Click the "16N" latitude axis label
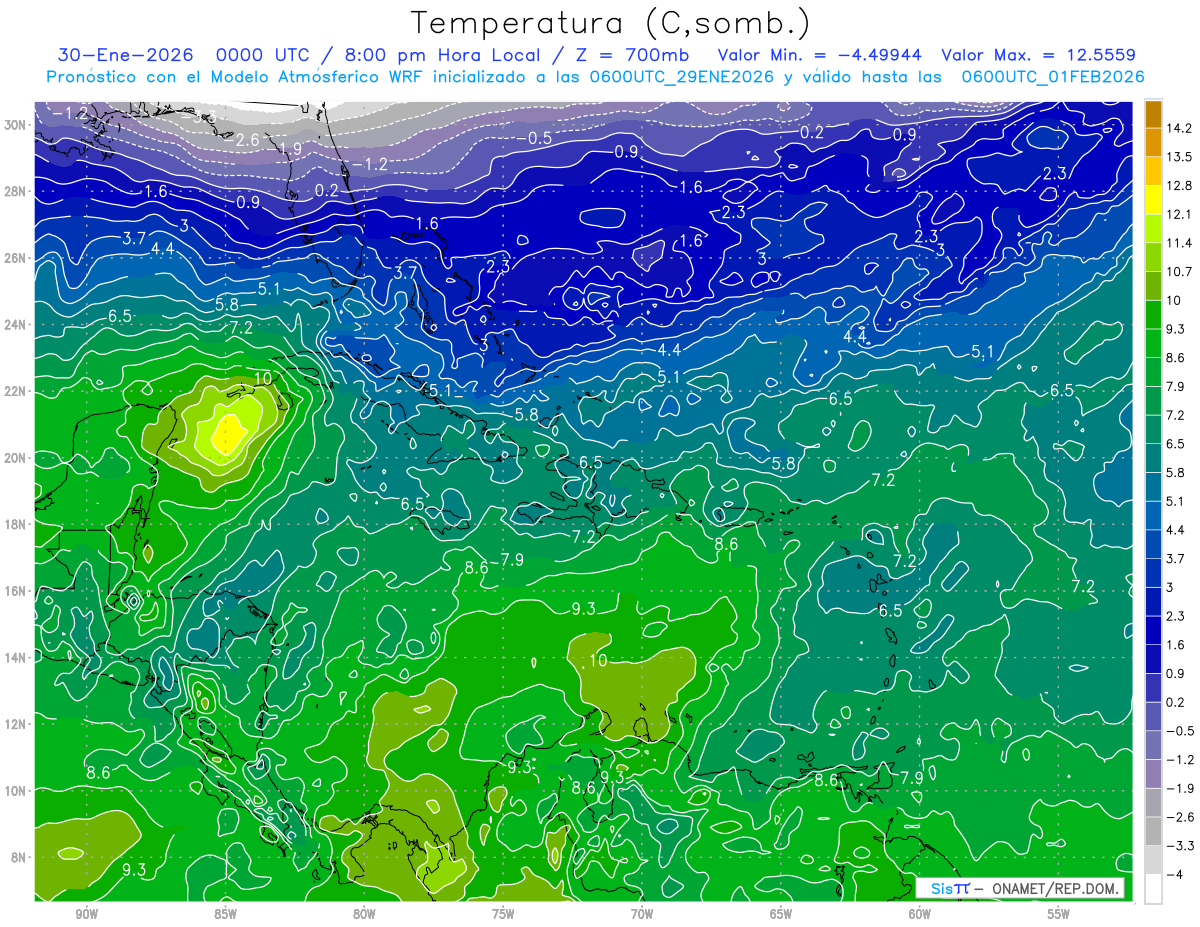This screenshot has height=927, width=1200. (15, 591)
